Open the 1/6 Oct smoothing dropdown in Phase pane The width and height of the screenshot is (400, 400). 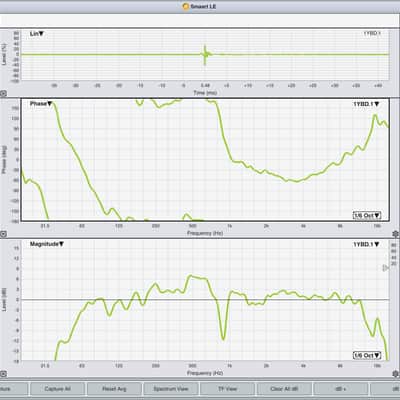tap(367, 215)
